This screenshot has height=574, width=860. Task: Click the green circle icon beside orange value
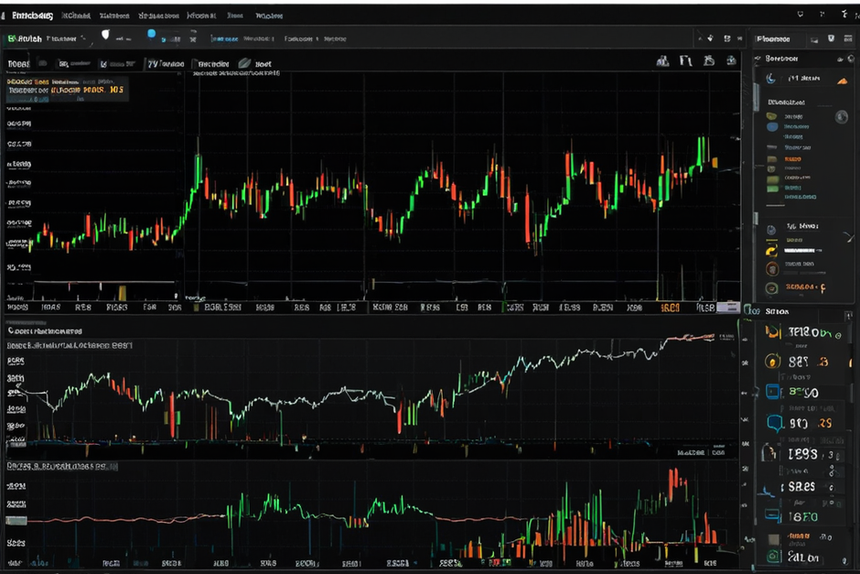[x=772, y=288]
